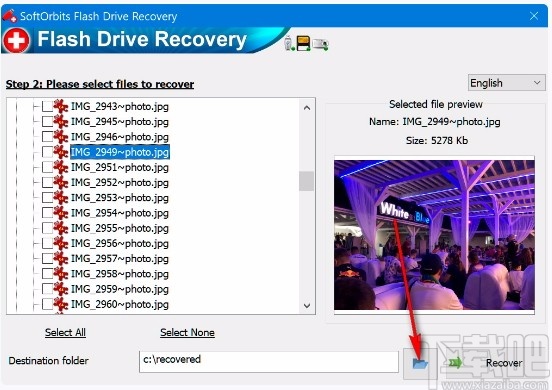Select IMG_2959~photo.jpg file name
Image resolution: width=552 pixels, height=390 pixels.
(120, 289)
